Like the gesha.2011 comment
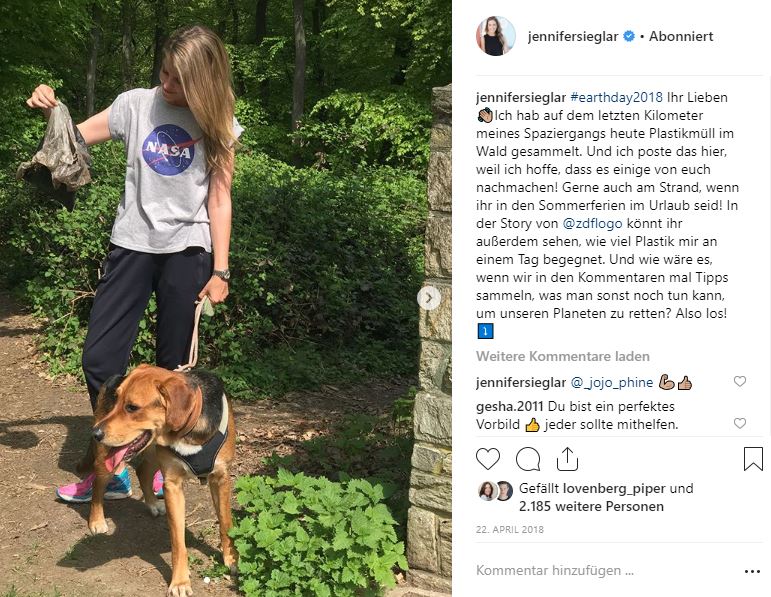771x597 pixels. [x=740, y=423]
